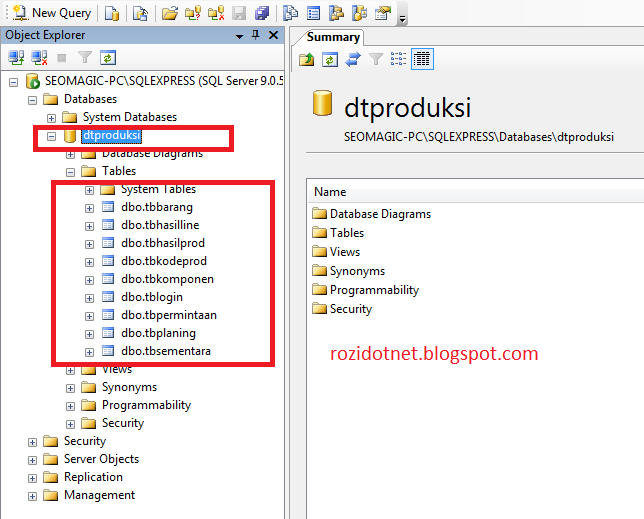Select Views in the Summary list
644x519 pixels.
point(345,252)
